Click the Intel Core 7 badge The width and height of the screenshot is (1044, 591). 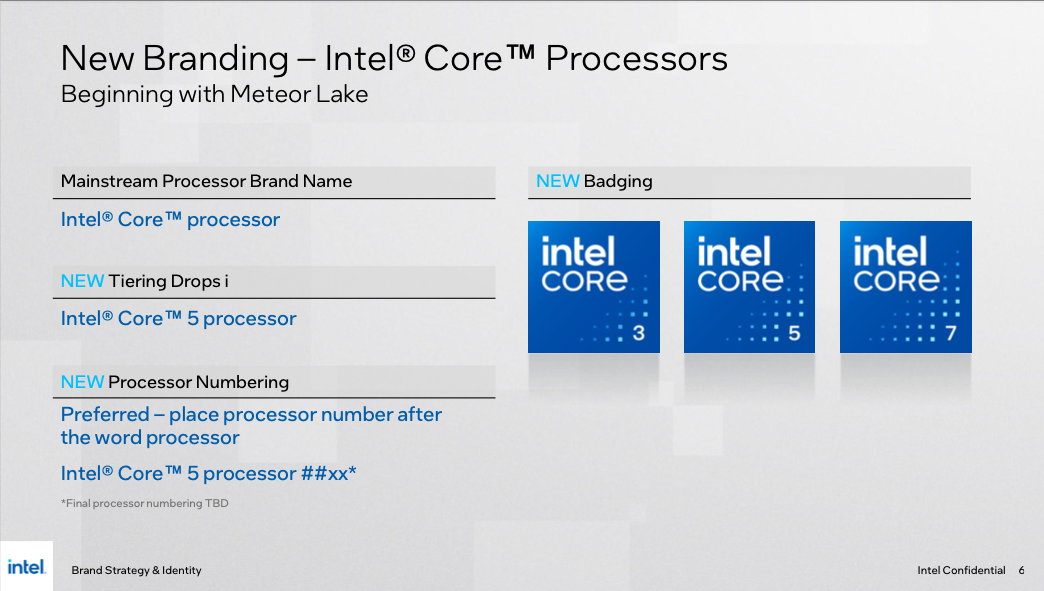[905, 286]
